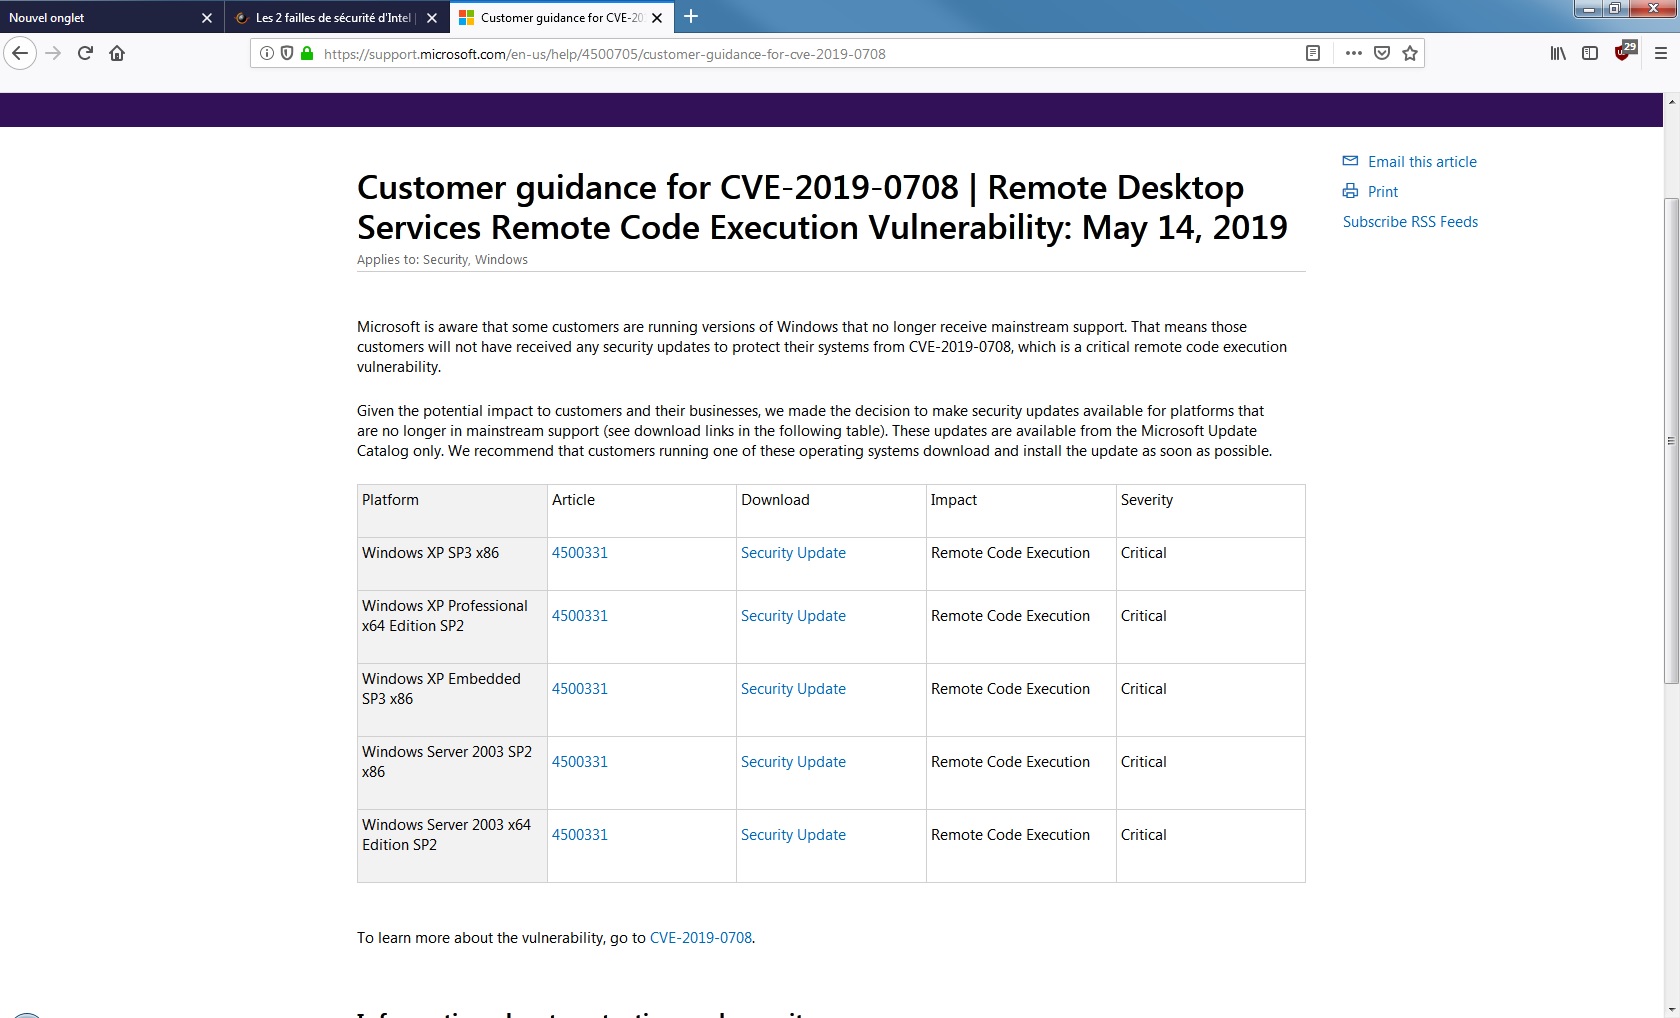1680x1018 pixels.
Task: Download Security Update for Server 2003 SP2 x86
Action: [x=793, y=762]
